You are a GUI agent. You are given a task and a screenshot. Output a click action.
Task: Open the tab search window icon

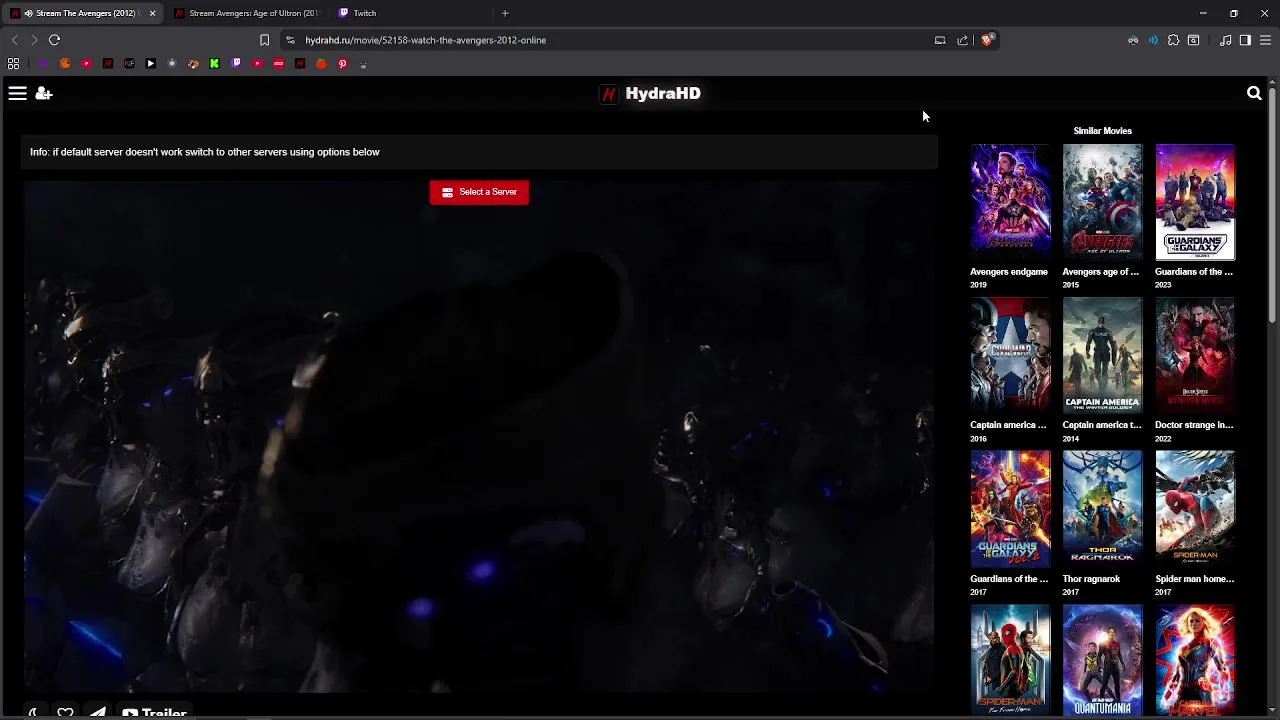[x=1194, y=40]
